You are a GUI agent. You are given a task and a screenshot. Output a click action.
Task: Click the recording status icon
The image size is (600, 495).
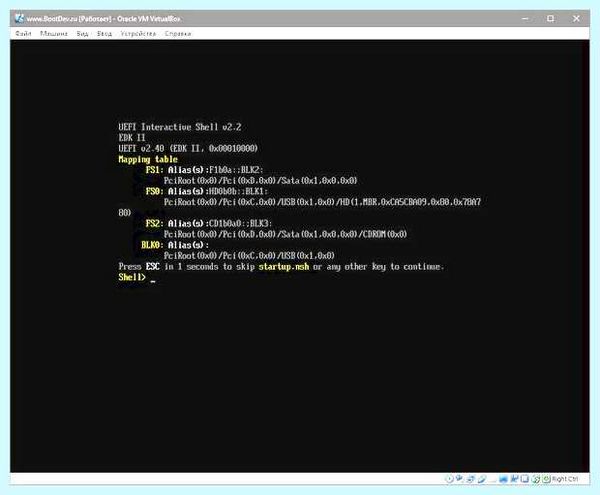(525, 479)
